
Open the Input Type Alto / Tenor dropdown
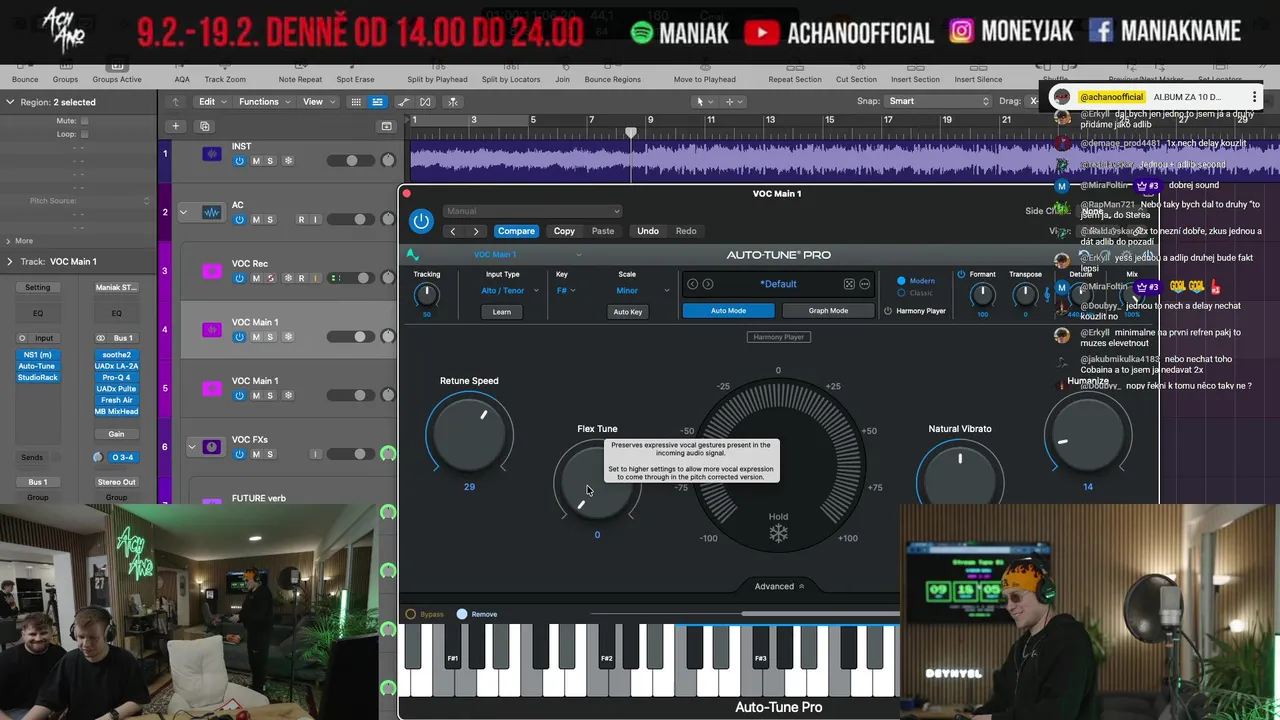coord(510,291)
